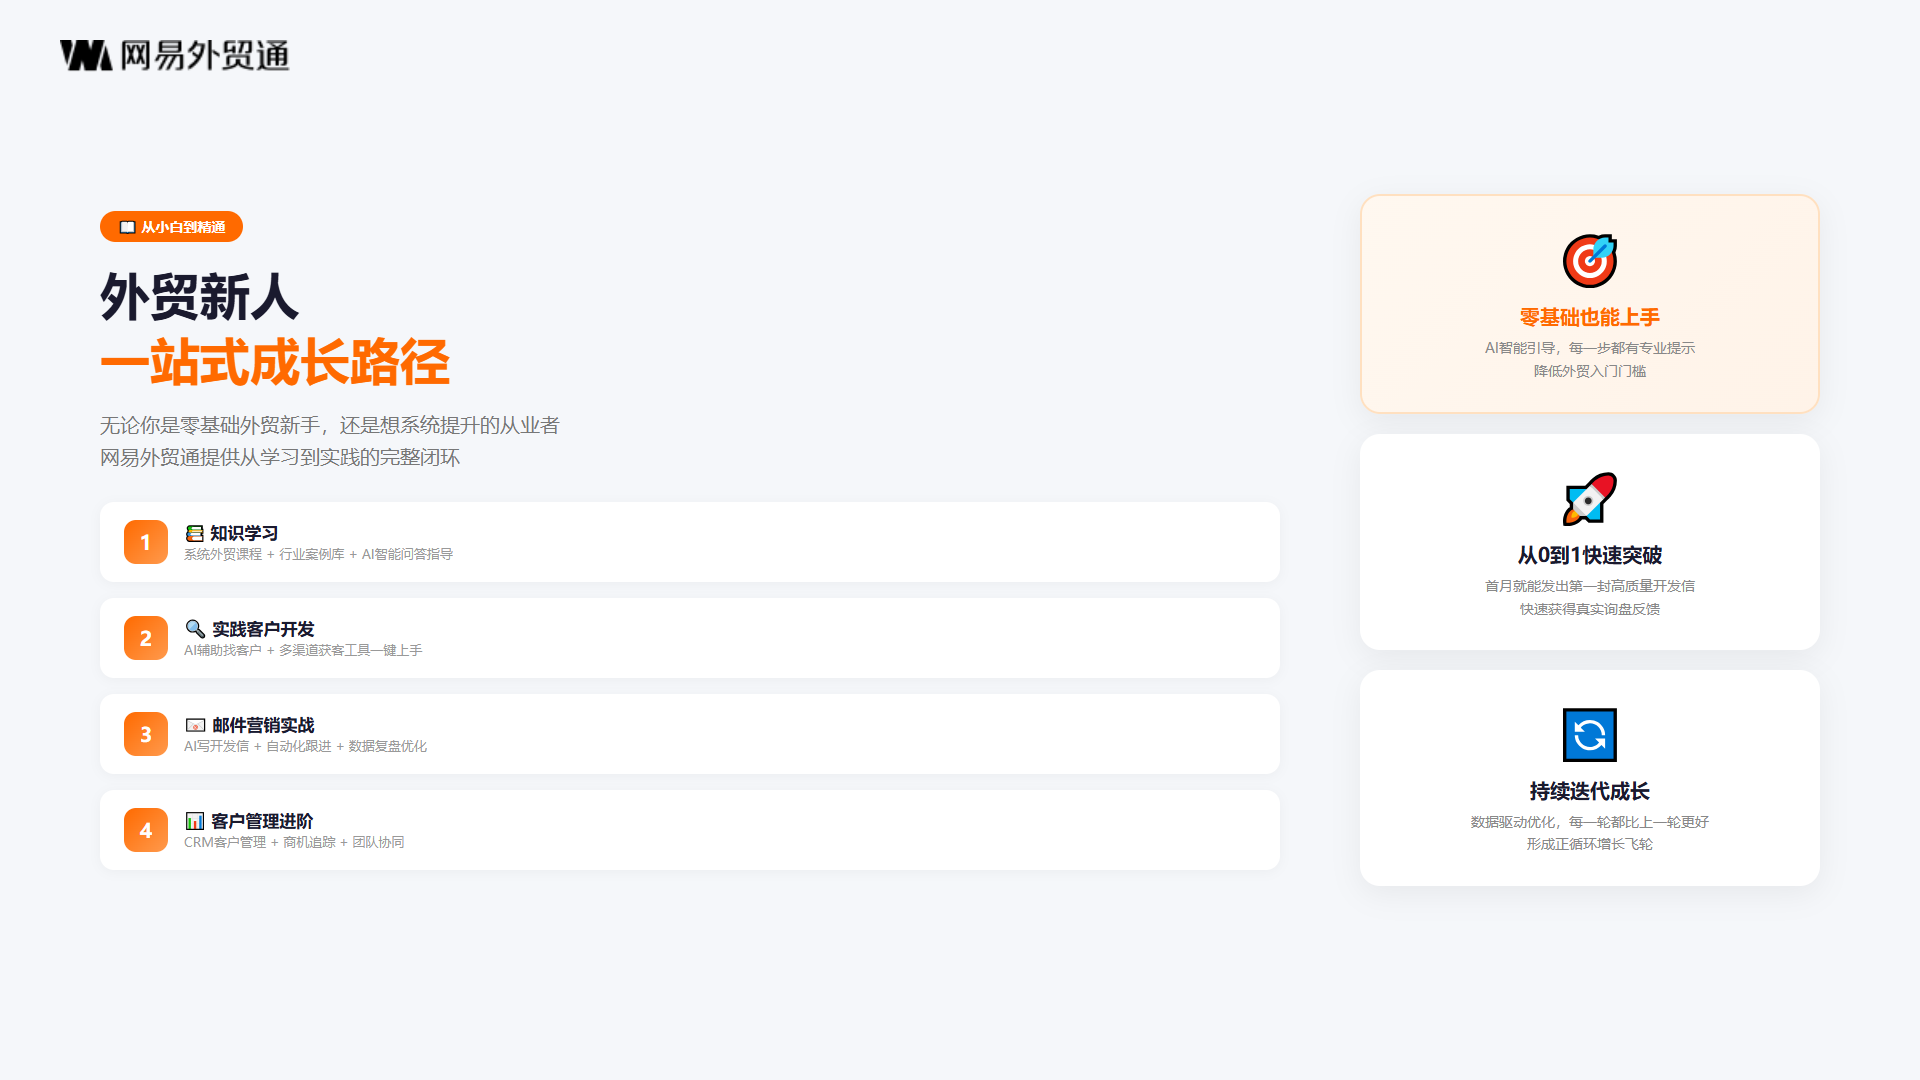Open the 知识学习 step row

pos(690,542)
